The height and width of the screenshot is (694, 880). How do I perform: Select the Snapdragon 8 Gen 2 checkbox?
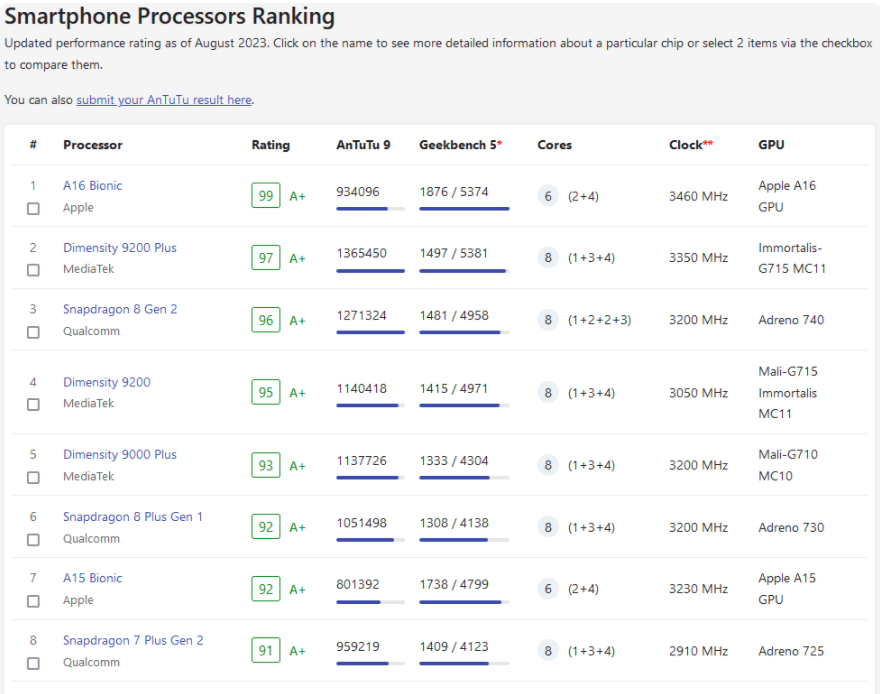33,332
